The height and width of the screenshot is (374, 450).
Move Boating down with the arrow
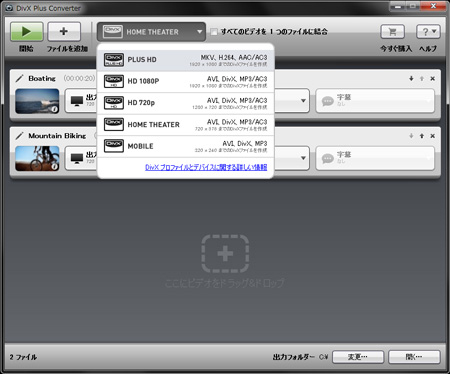coord(411,79)
